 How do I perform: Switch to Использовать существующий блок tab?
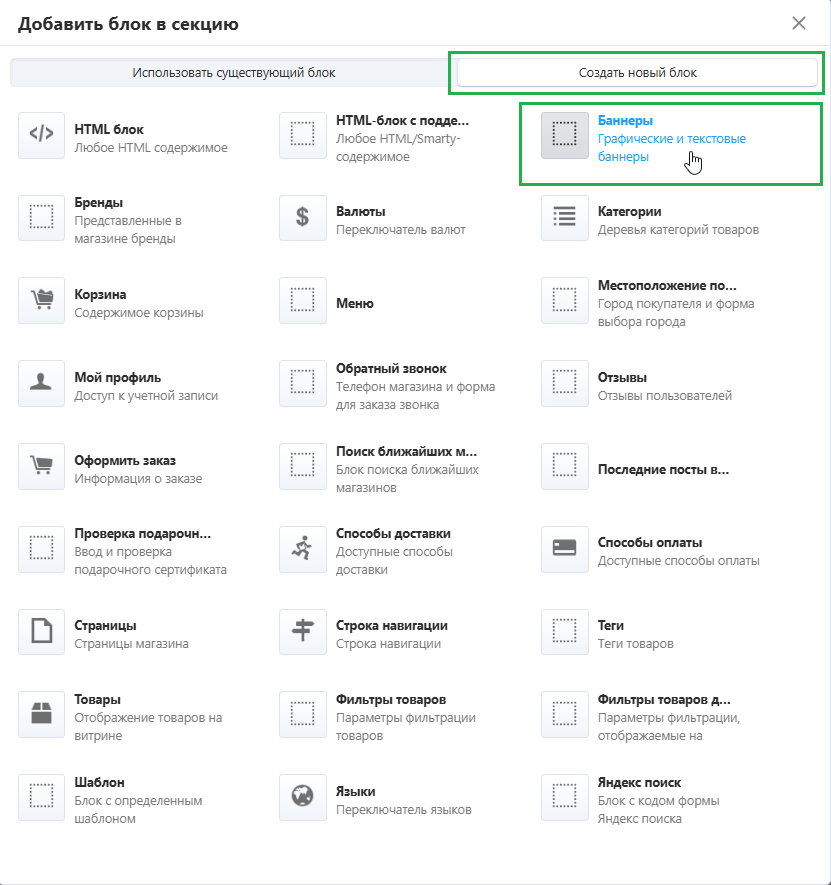[234, 73]
